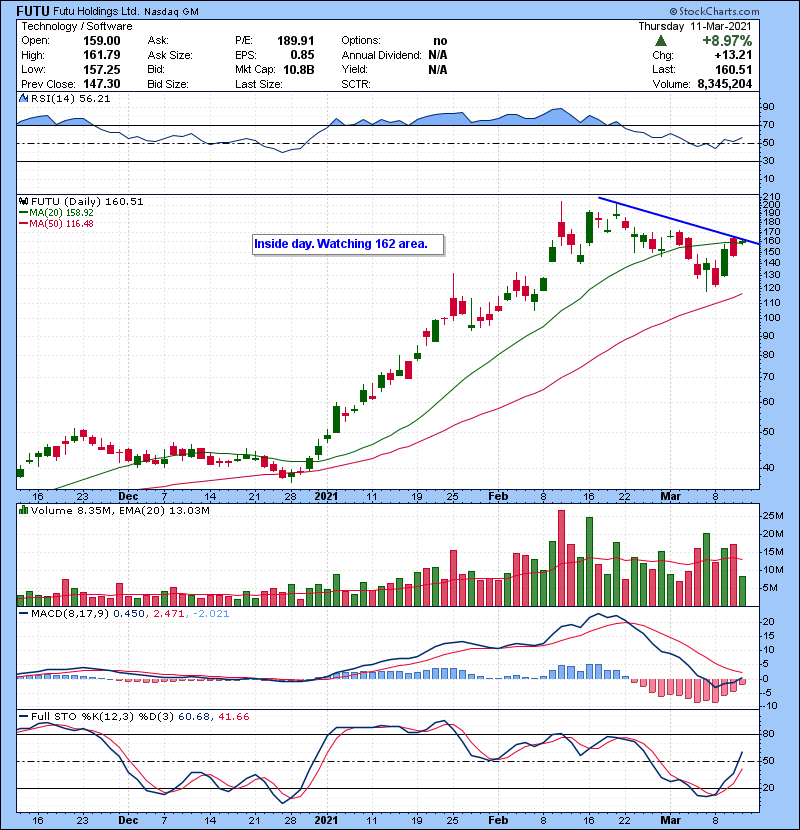Click the EPS value 0.85
Image resolution: width=800 pixels, height=830 pixels.
pyautogui.click(x=302, y=55)
